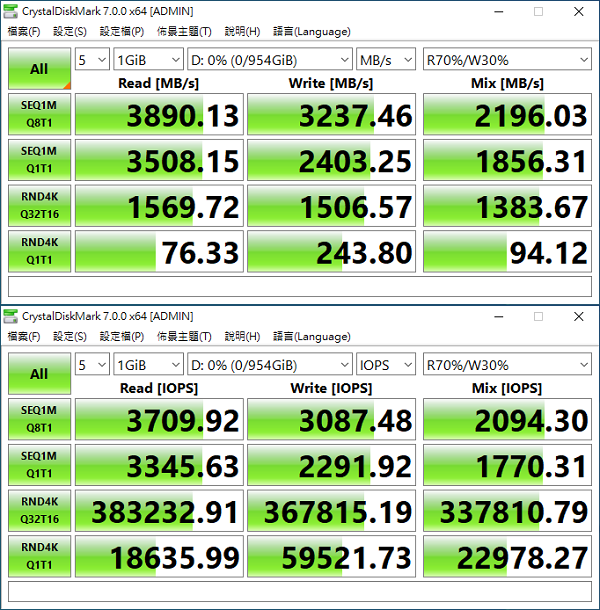Start RND4K Q32T16 test in top window
Screen dimensions: 600x610
click(39, 205)
